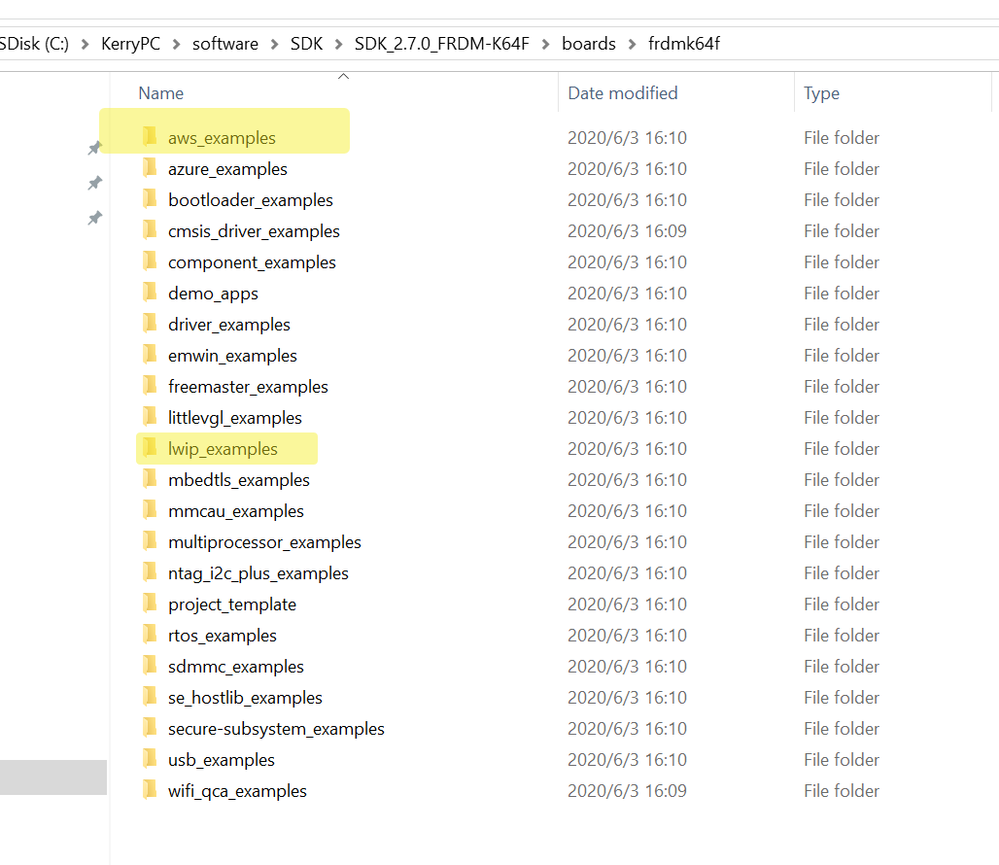Go to the boards breadcrumb
This screenshot has height=865, width=999.
[x=589, y=44]
